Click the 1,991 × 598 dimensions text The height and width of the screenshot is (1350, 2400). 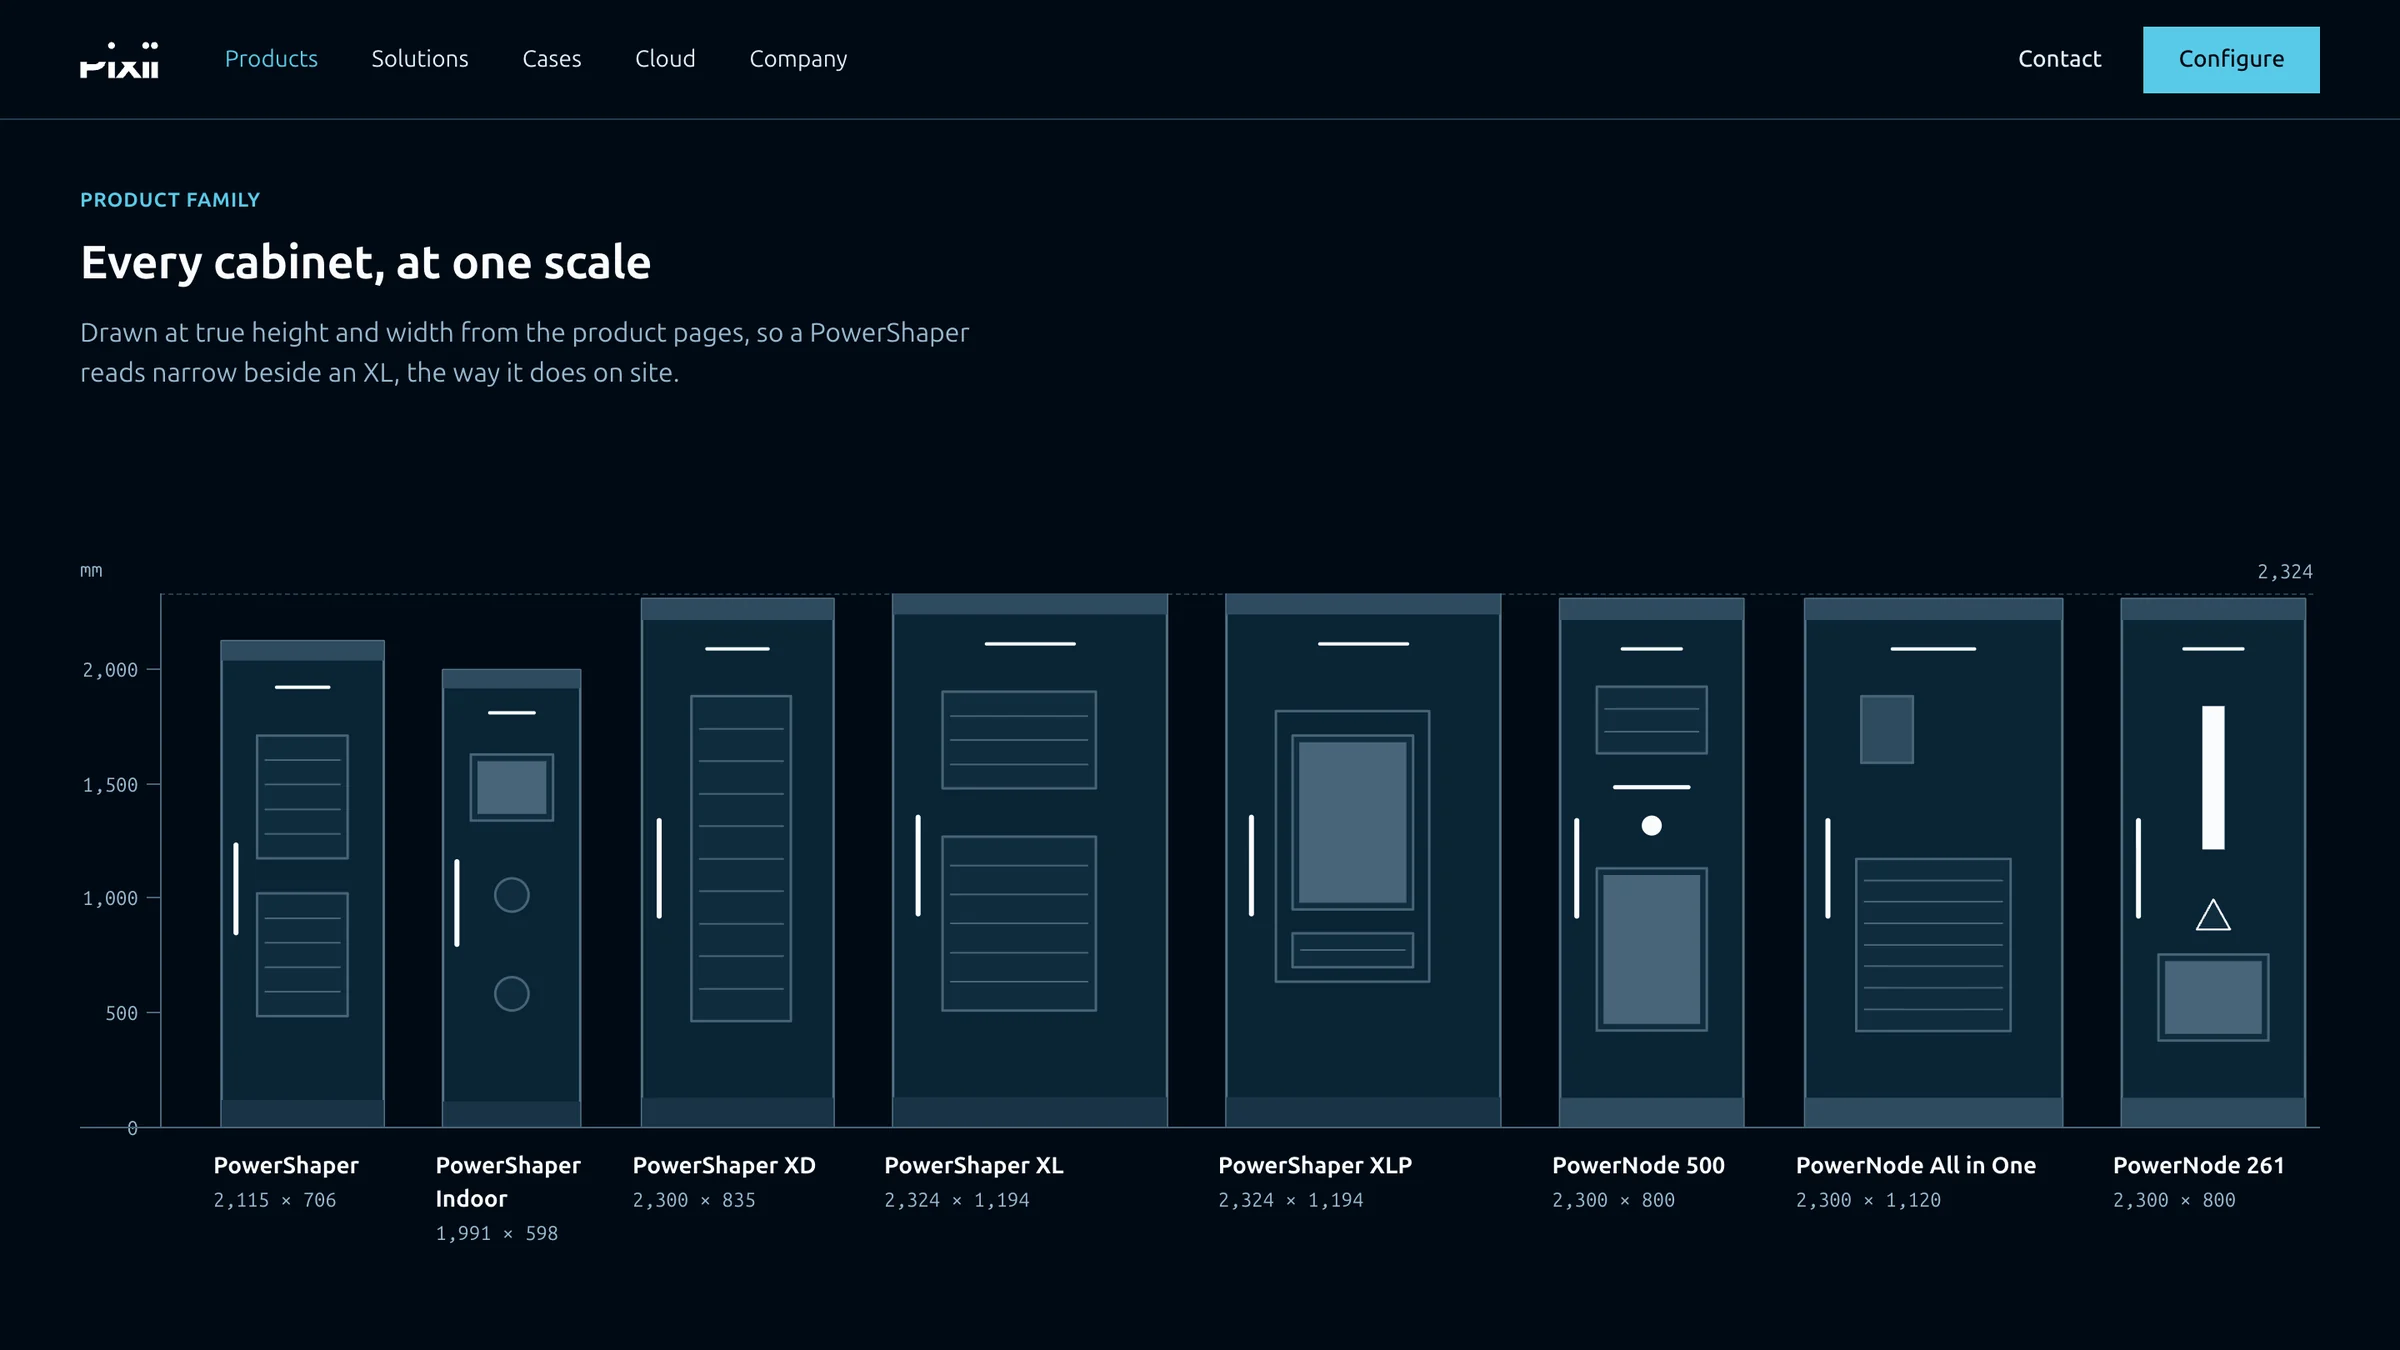(x=497, y=1234)
